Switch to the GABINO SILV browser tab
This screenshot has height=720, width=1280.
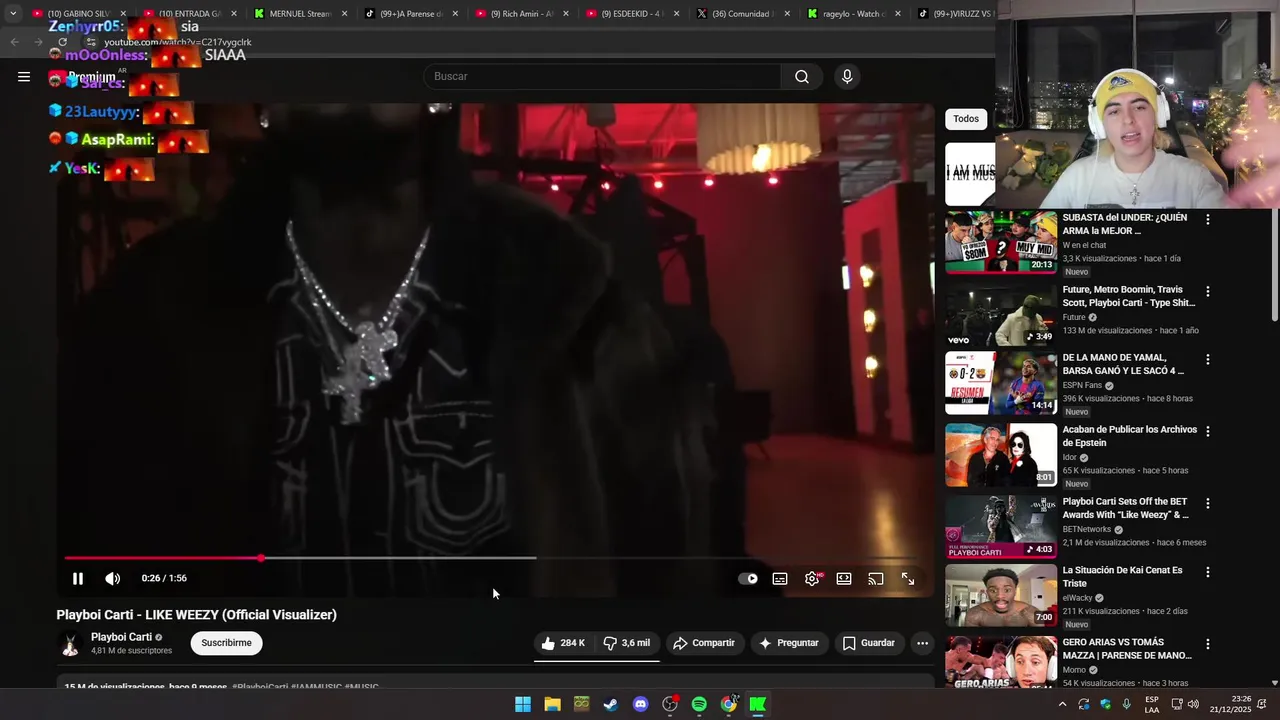[x=78, y=14]
